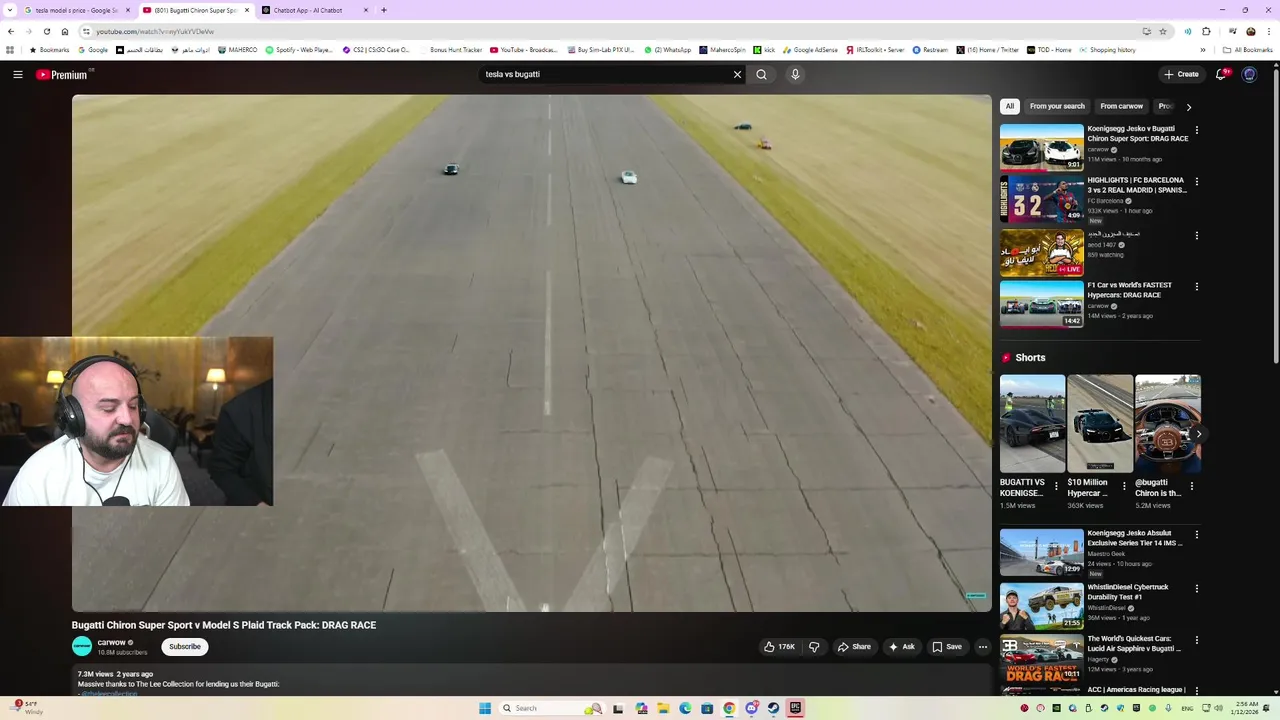This screenshot has width=1280, height=720.
Task: Open options for Koenigsegg Jesko v Bugatti video
Action: point(1196,130)
